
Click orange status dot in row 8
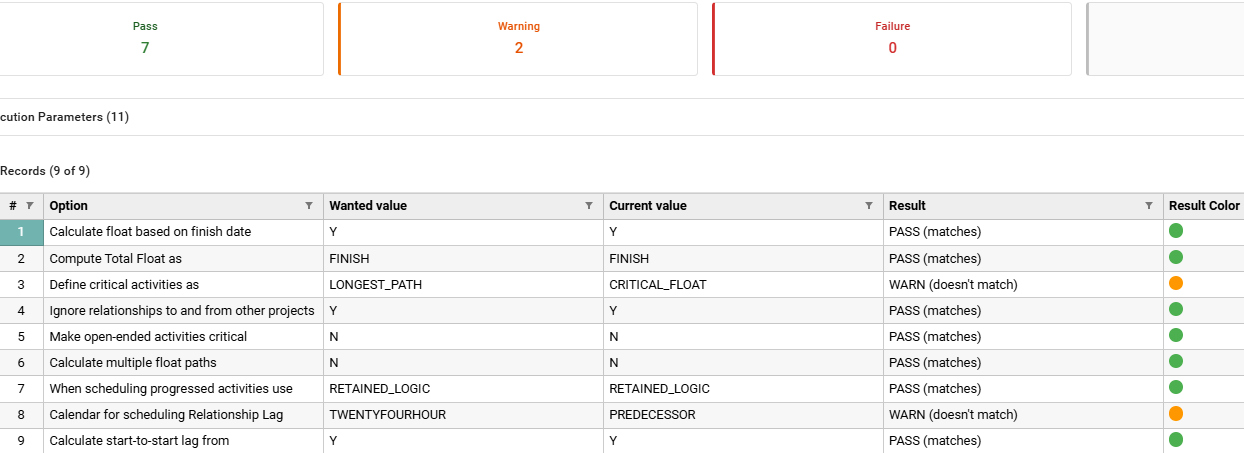click(1176, 414)
